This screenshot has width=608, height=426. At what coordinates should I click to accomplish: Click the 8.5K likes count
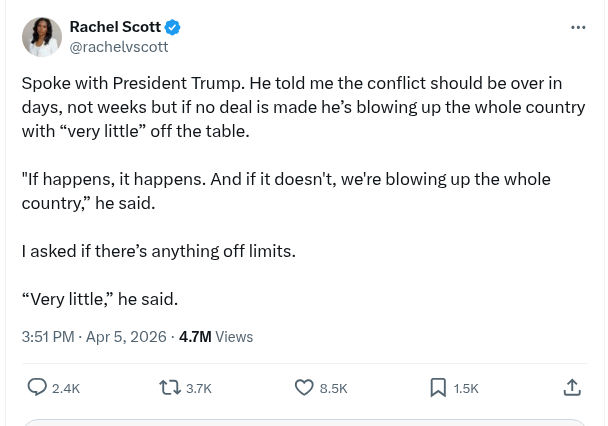(x=333, y=388)
